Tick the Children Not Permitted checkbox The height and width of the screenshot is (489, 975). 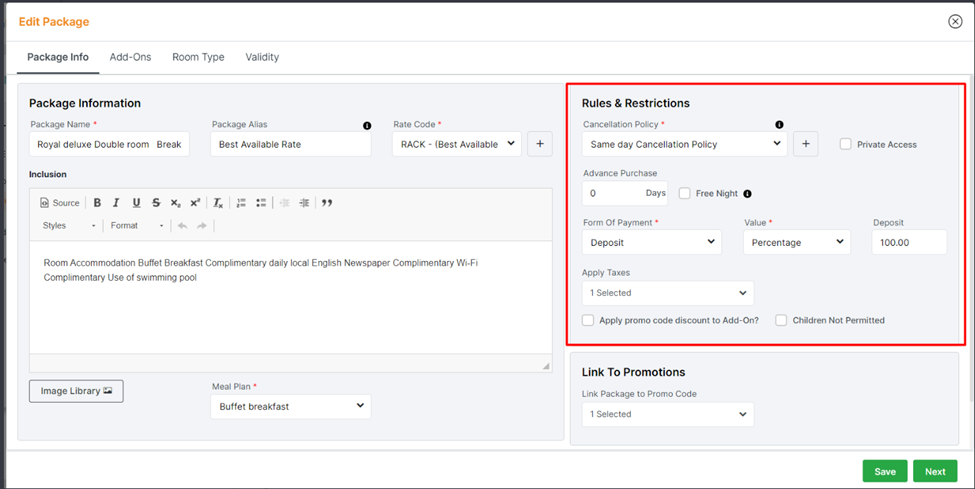[x=781, y=320]
